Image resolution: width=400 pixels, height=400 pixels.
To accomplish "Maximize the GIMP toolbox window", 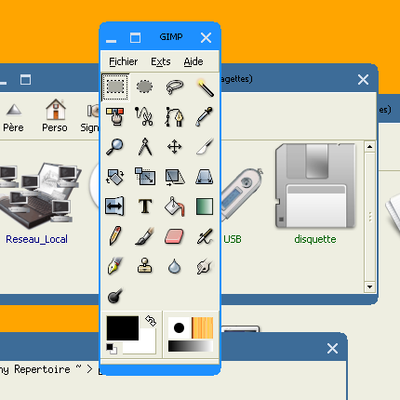I will pos(135,38).
